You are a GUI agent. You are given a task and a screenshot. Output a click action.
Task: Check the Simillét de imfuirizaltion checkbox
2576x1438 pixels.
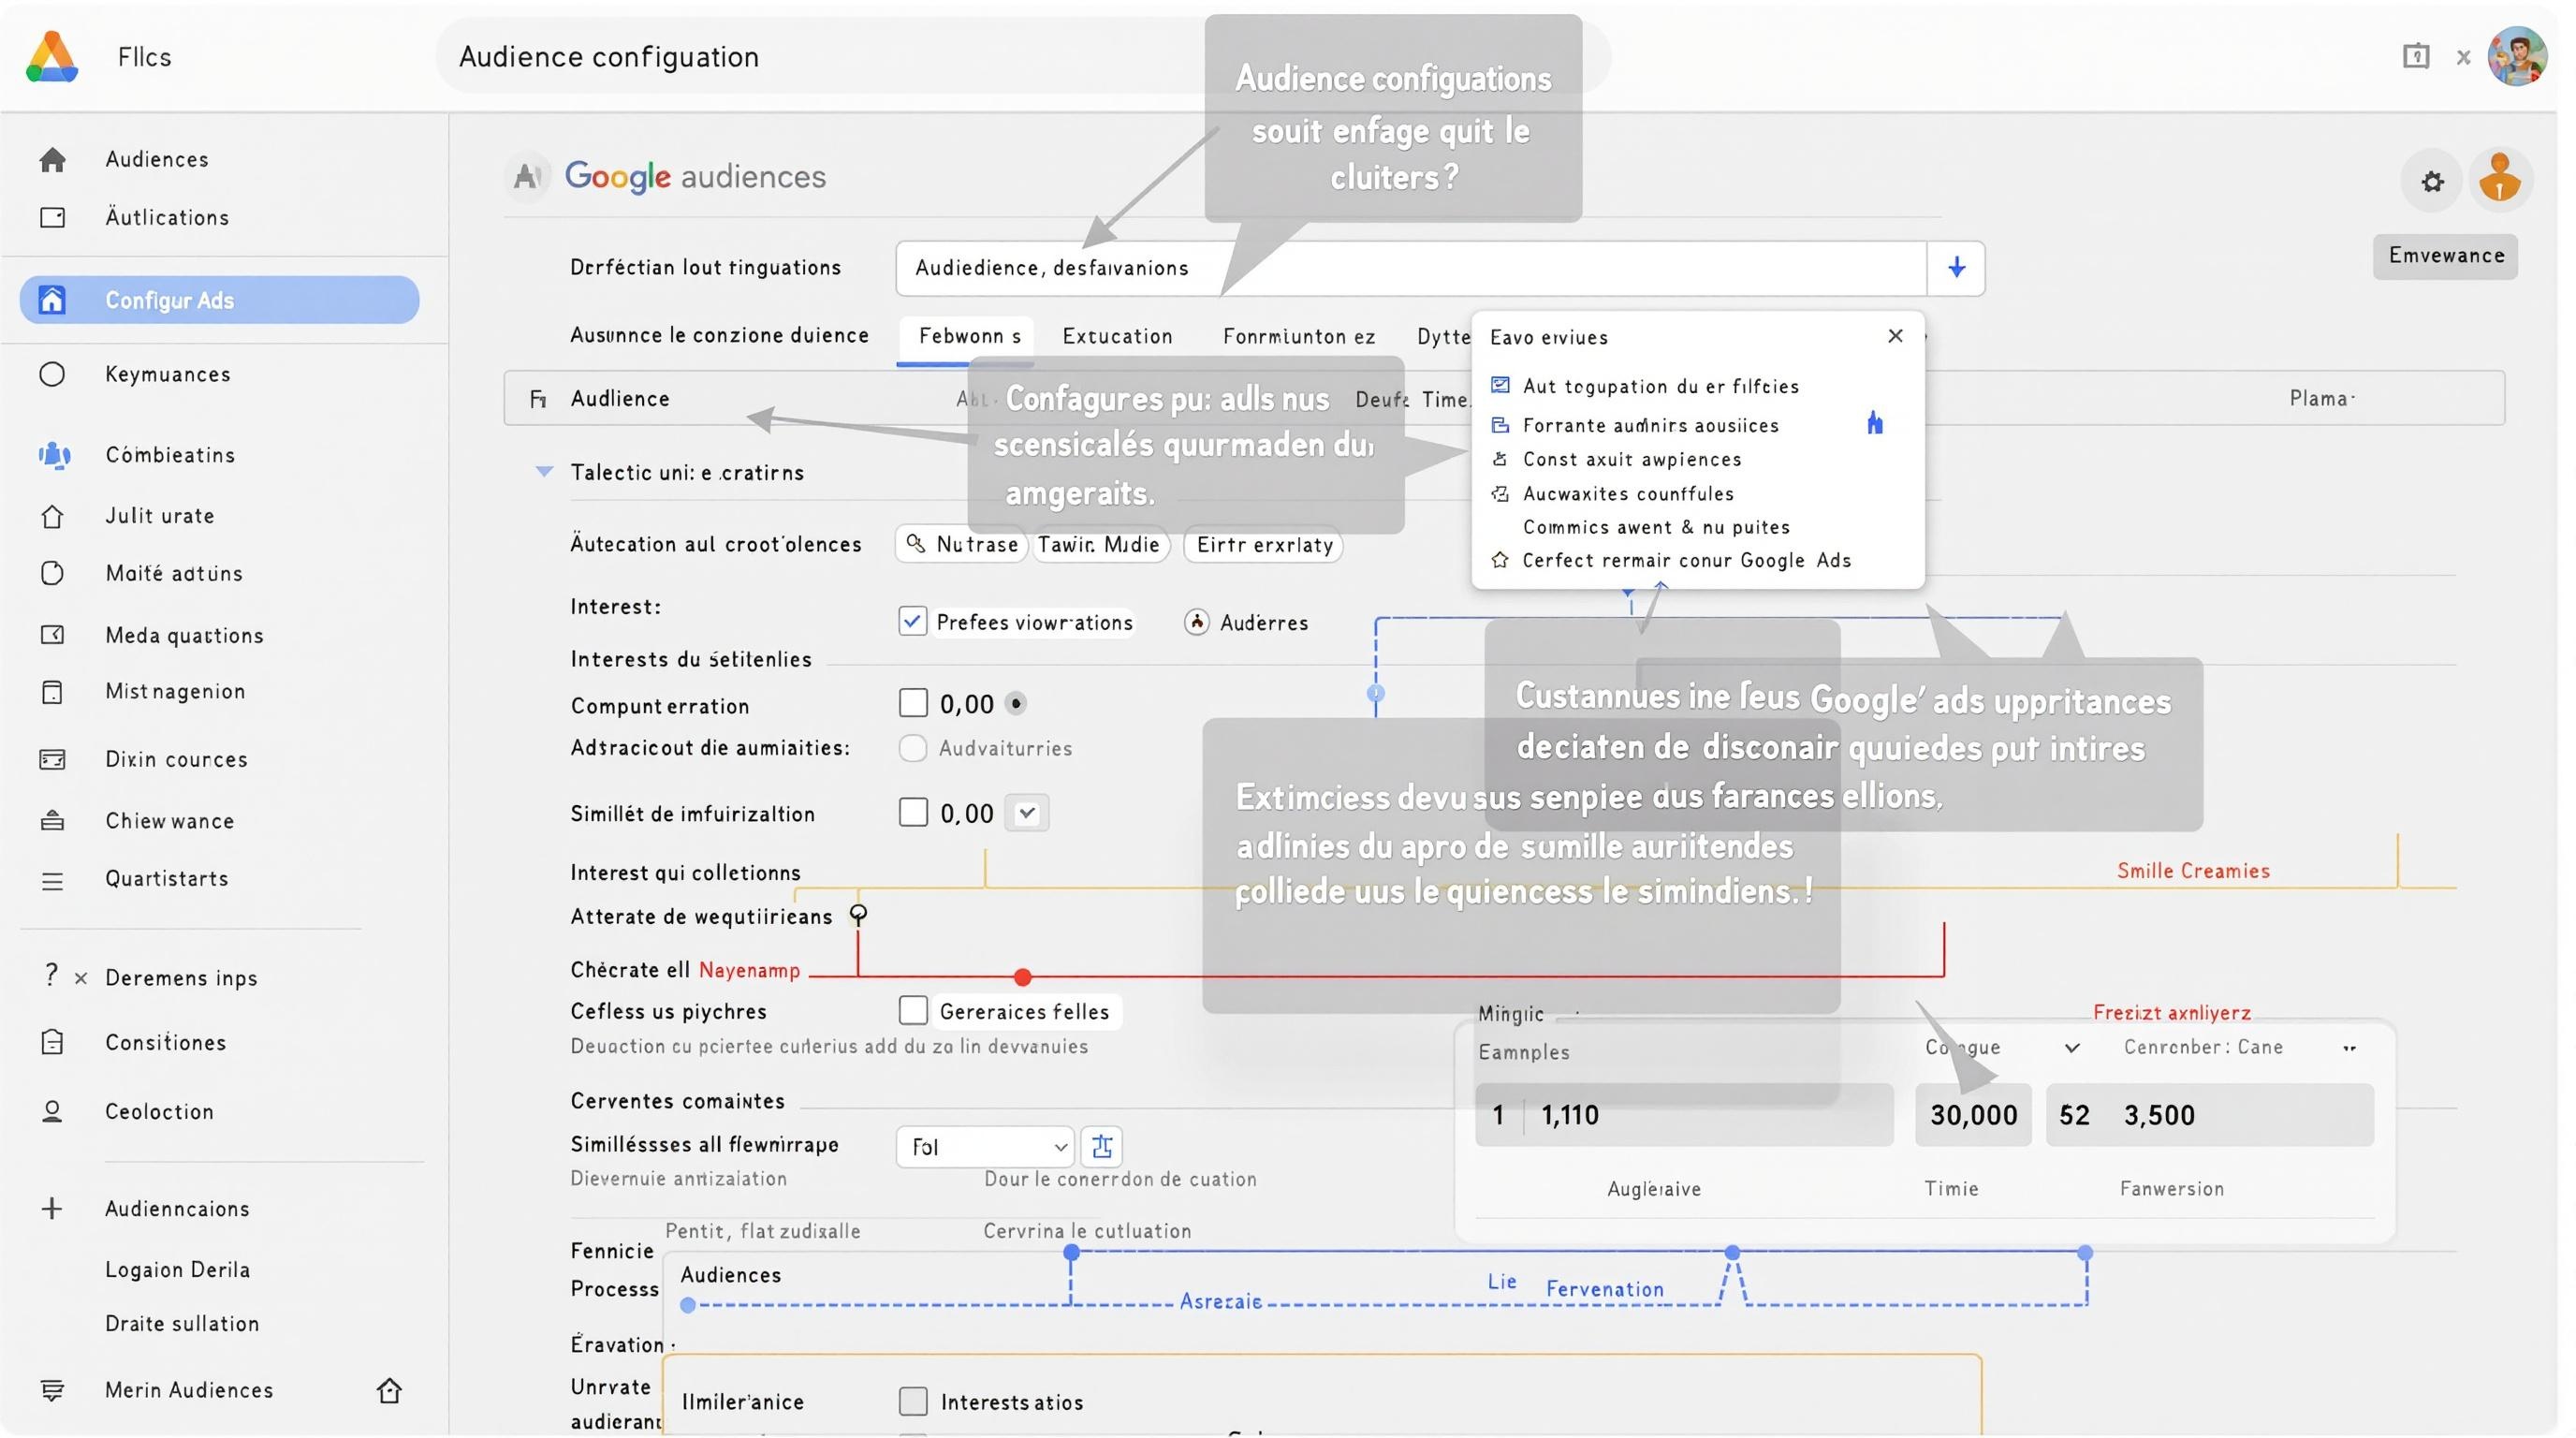(913, 812)
